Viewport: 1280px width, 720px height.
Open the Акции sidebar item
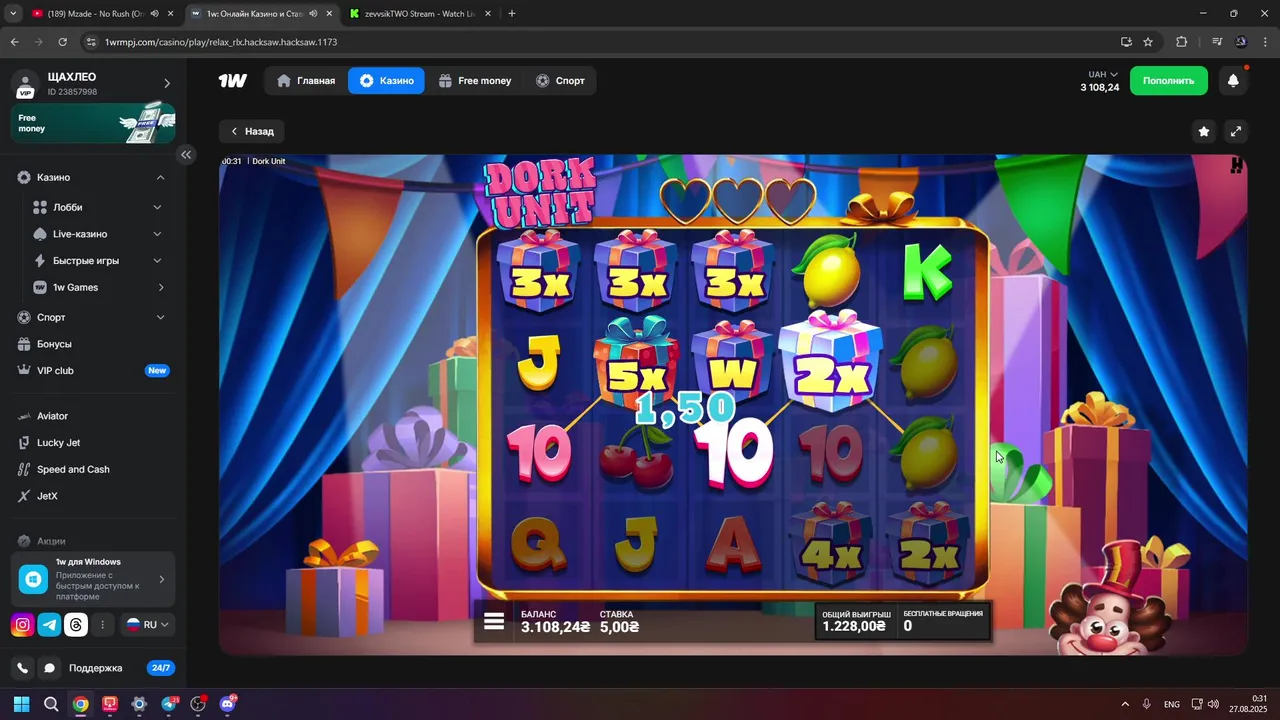point(51,541)
